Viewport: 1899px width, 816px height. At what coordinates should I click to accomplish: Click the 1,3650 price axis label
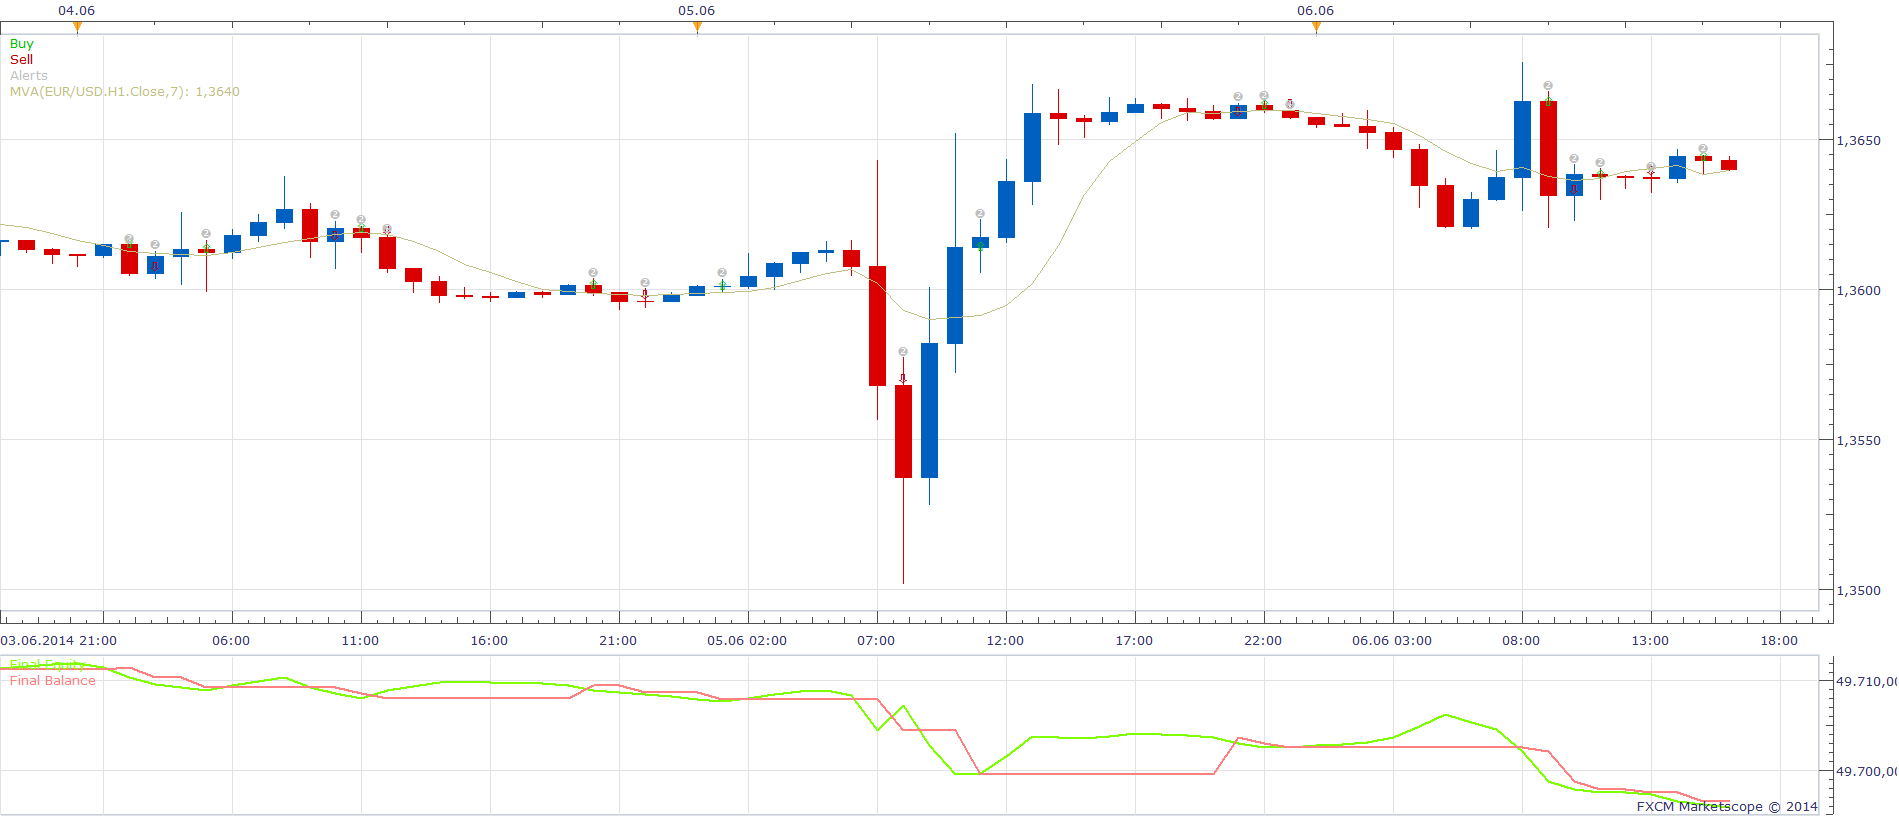1858,141
